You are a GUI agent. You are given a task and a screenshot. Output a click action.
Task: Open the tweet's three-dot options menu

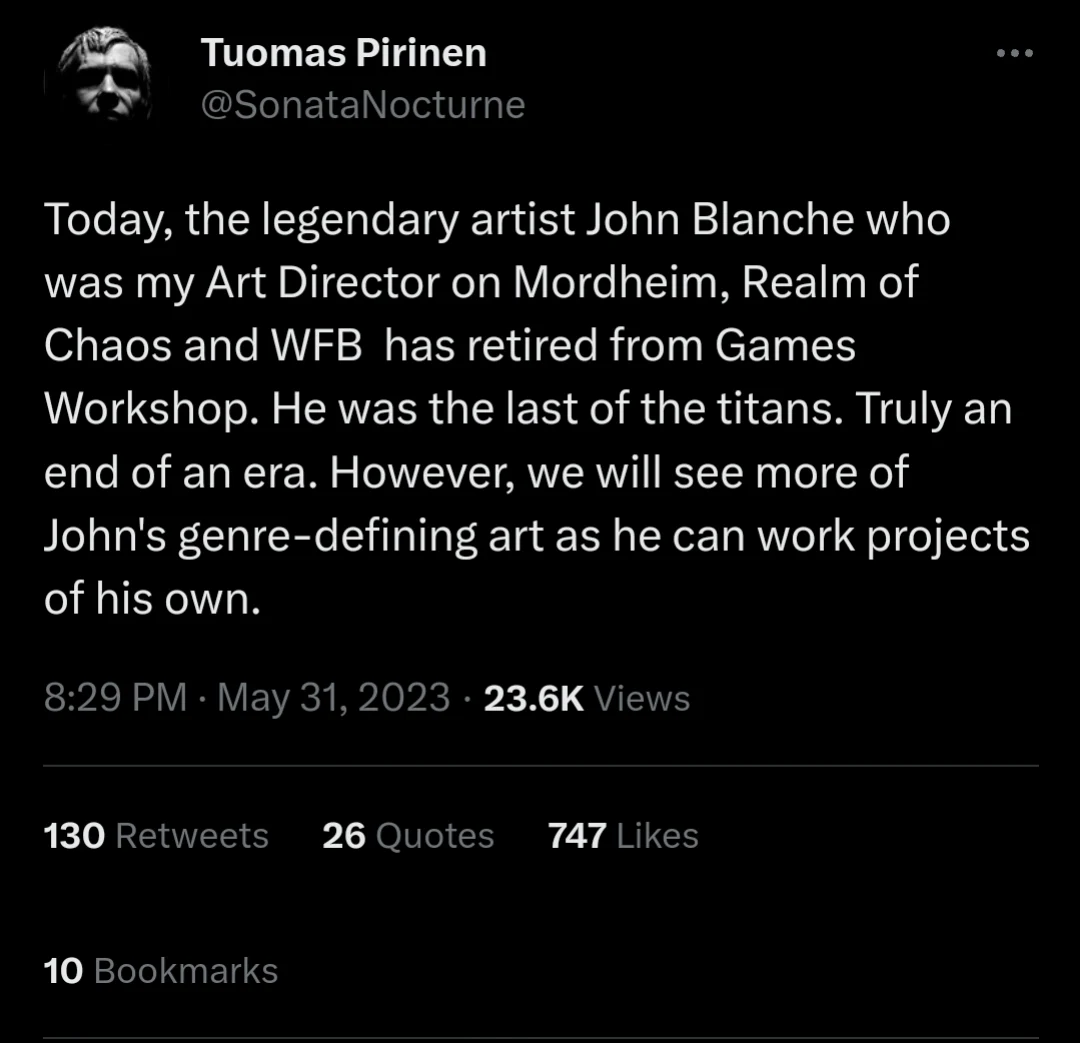pyautogui.click(x=1016, y=55)
